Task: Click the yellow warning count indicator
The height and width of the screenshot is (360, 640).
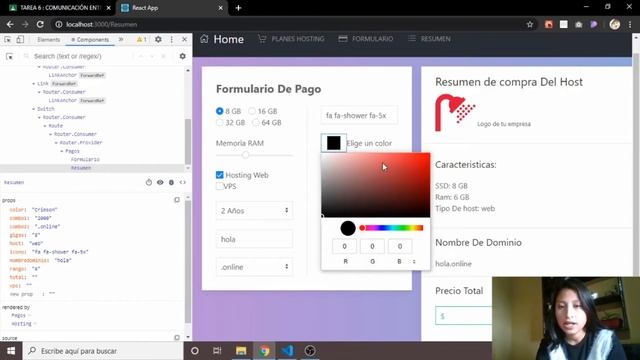Action: (x=142, y=40)
